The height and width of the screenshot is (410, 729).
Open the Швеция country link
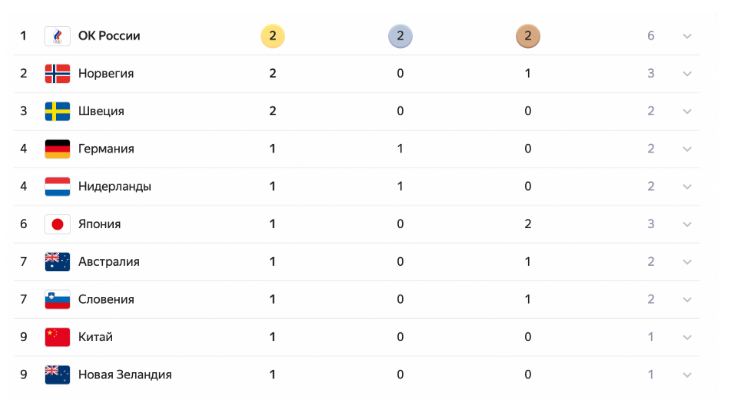(x=101, y=111)
